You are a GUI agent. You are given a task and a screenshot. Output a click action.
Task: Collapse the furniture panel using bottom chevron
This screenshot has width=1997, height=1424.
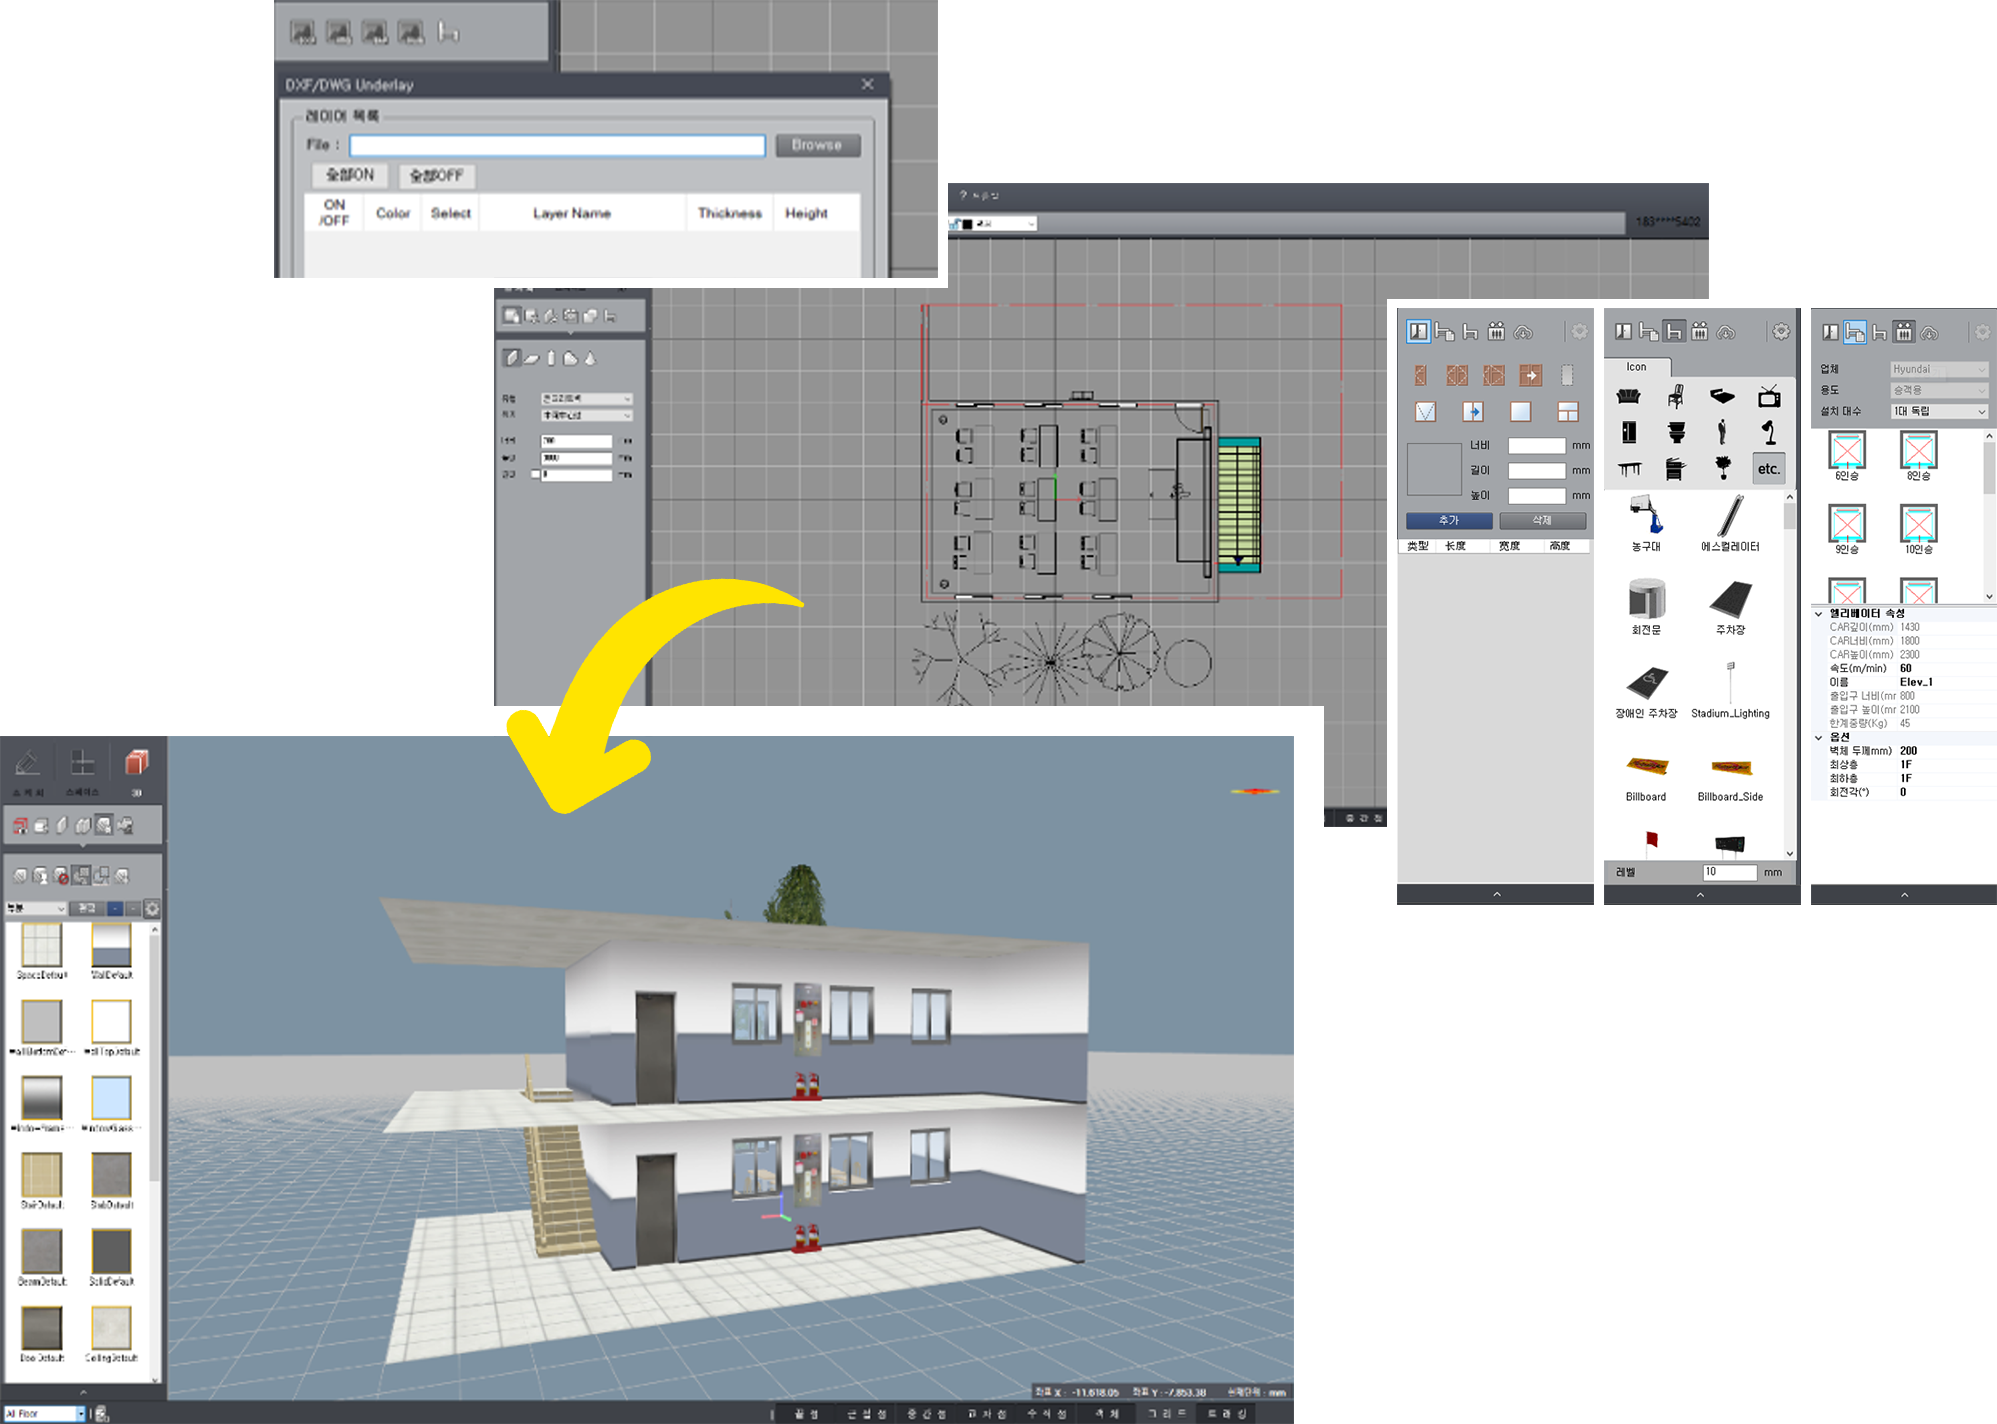tap(1701, 894)
